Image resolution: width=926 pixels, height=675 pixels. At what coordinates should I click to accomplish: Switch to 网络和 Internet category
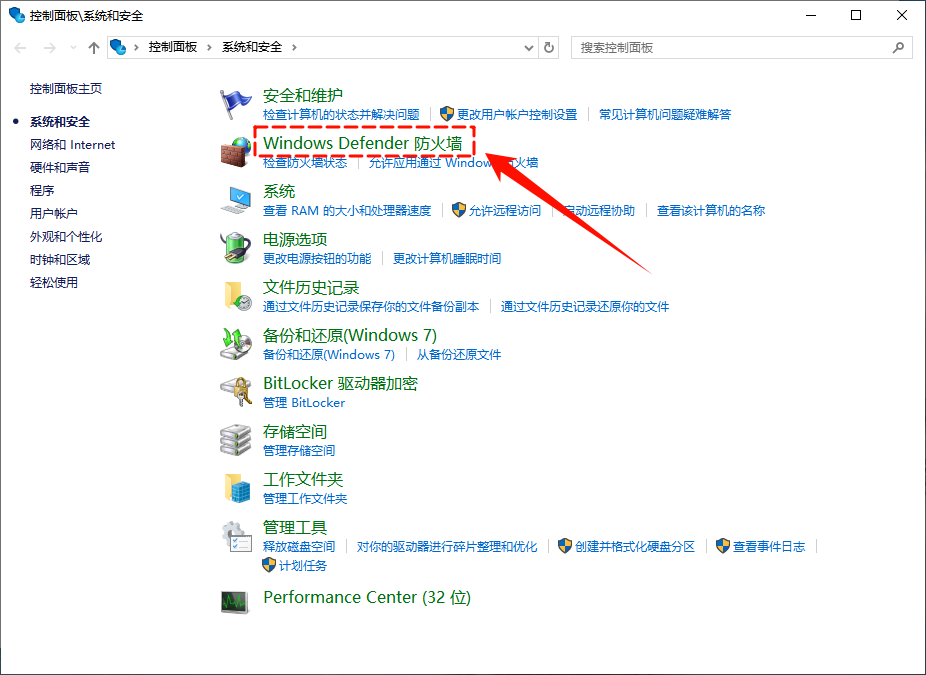(72, 144)
